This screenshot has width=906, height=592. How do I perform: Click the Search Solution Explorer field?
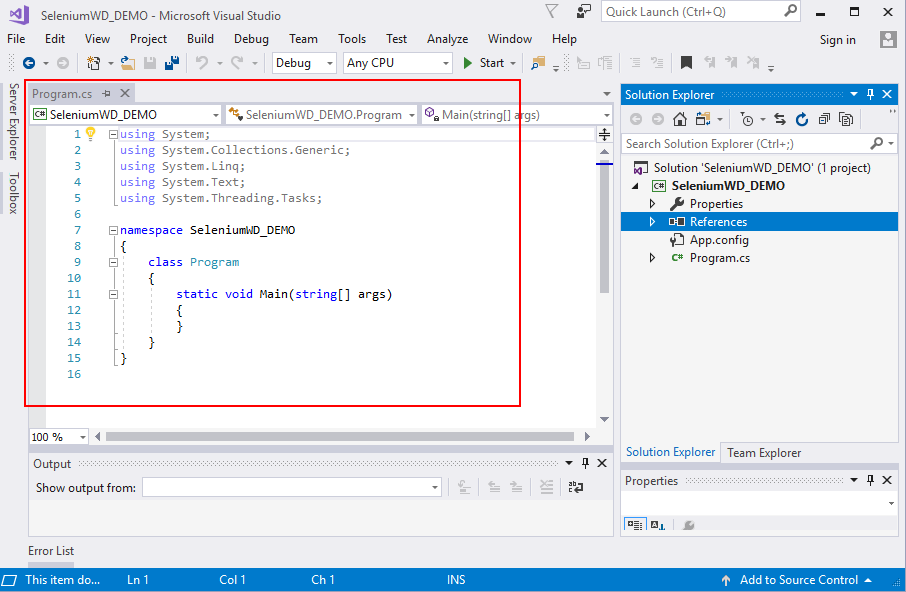pyautogui.click(x=759, y=144)
